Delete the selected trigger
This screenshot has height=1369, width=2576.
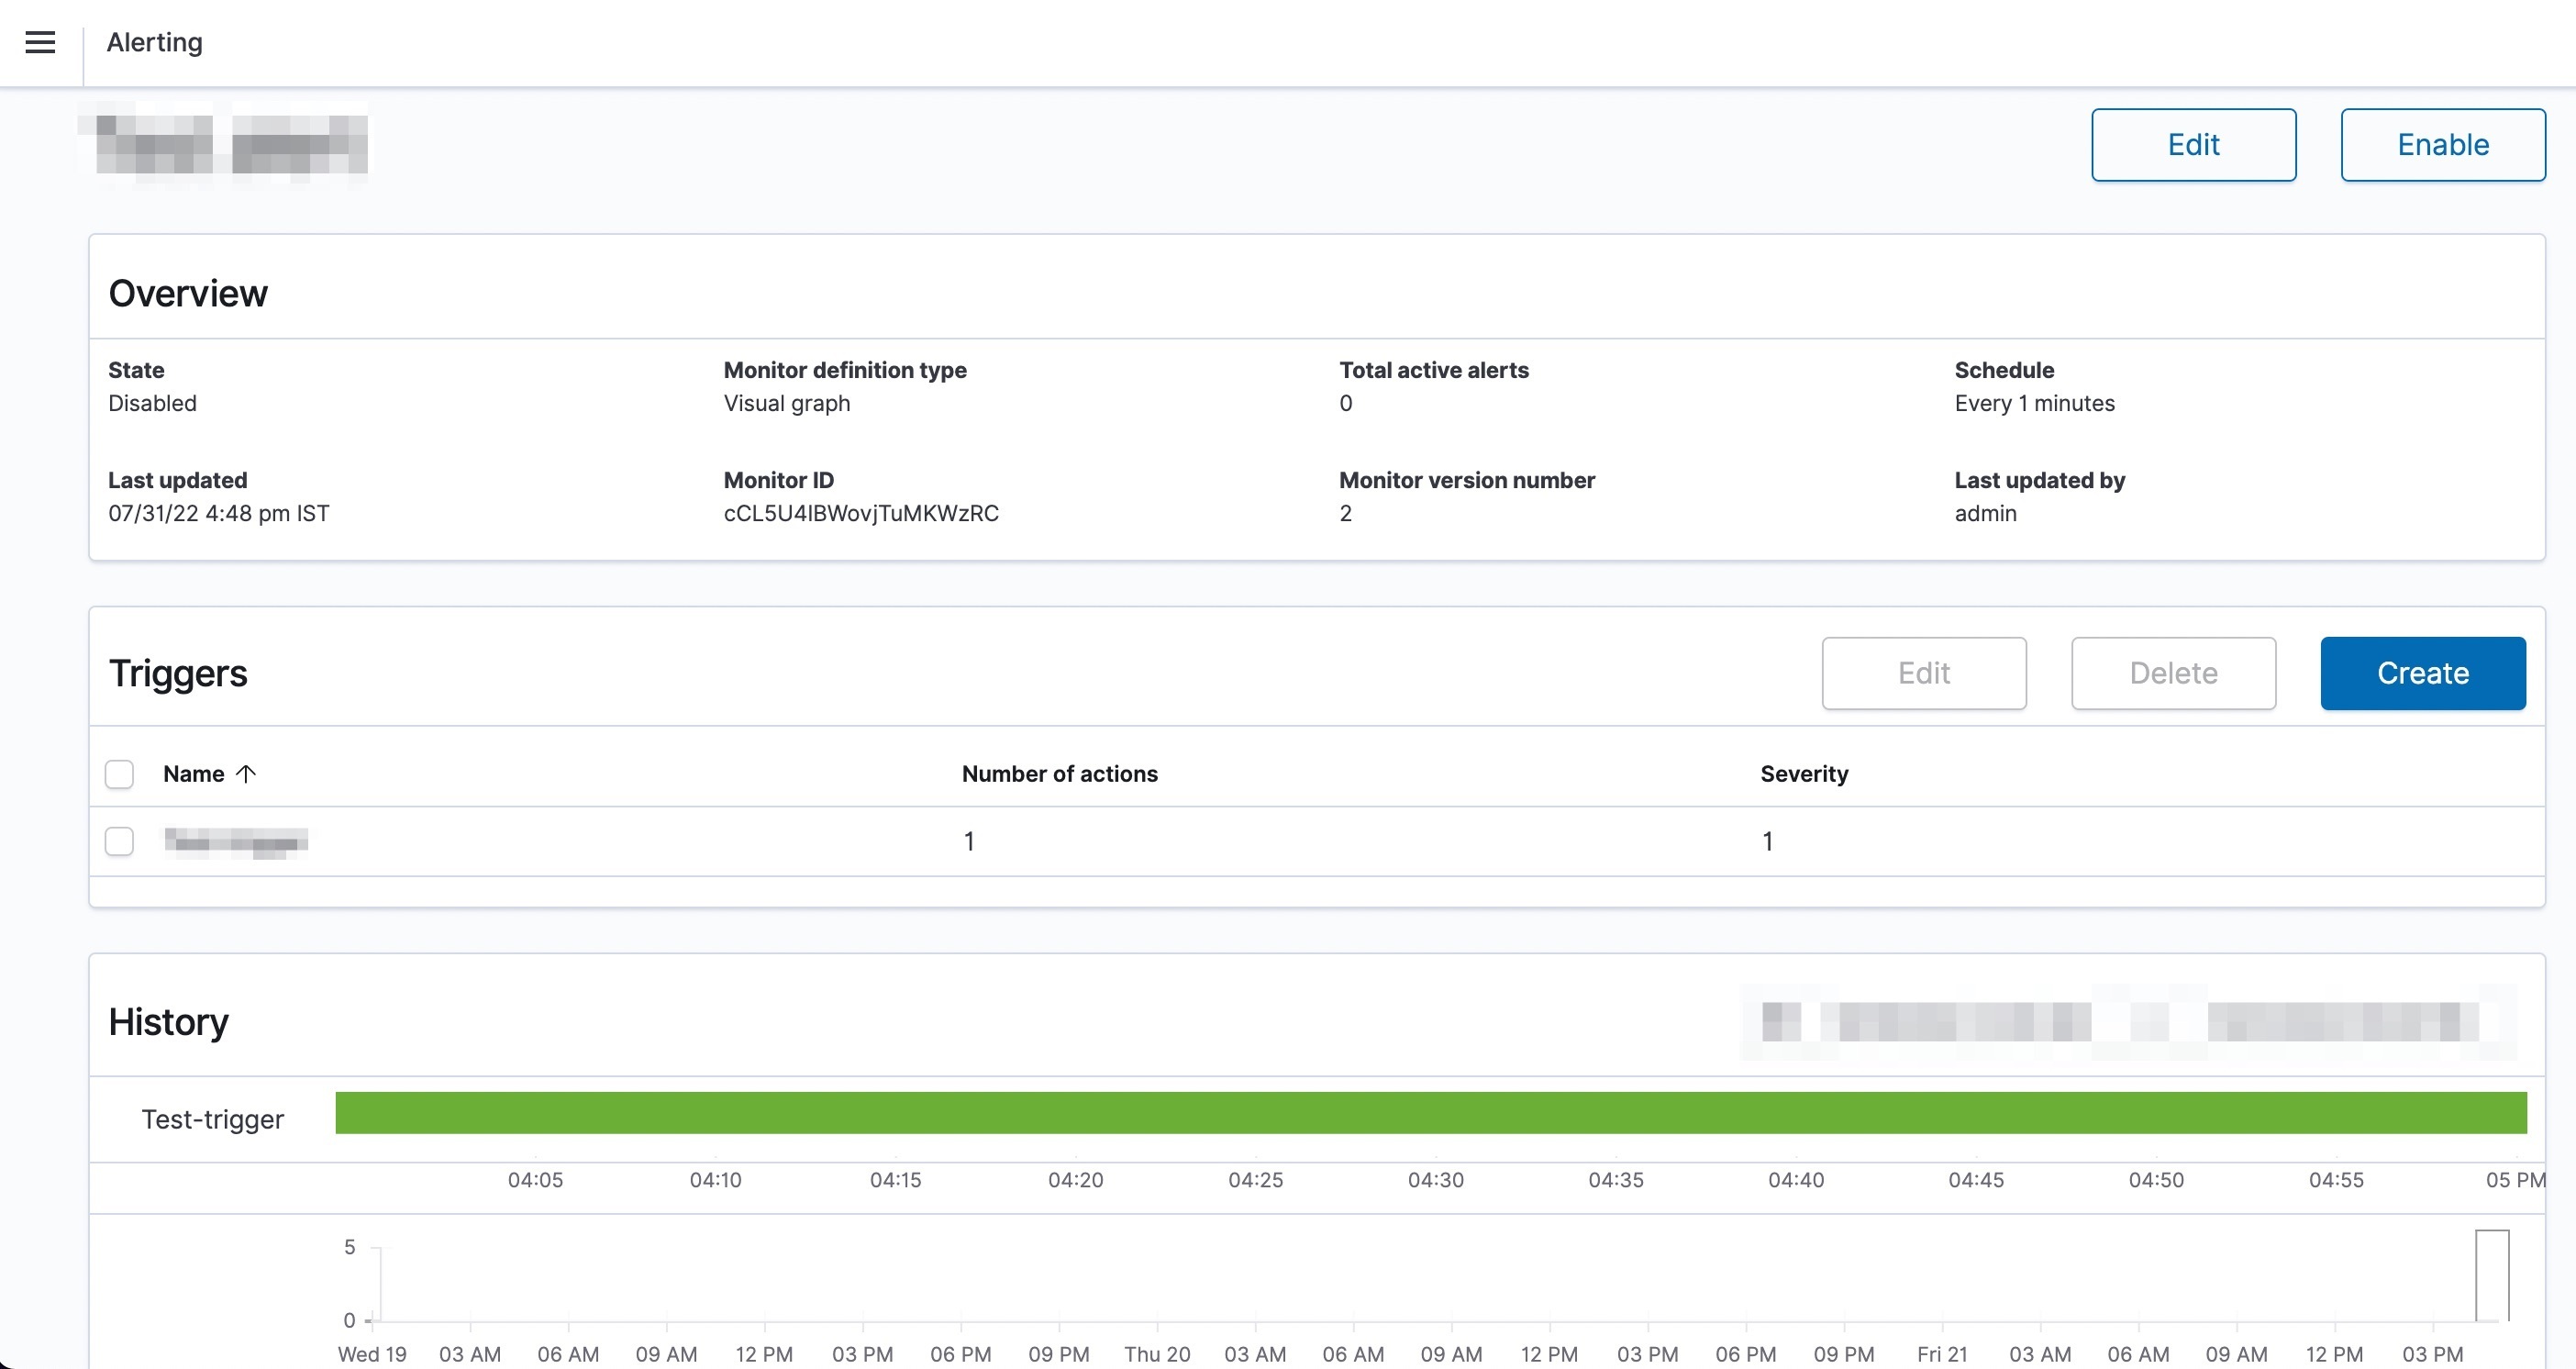pyautogui.click(x=2173, y=673)
